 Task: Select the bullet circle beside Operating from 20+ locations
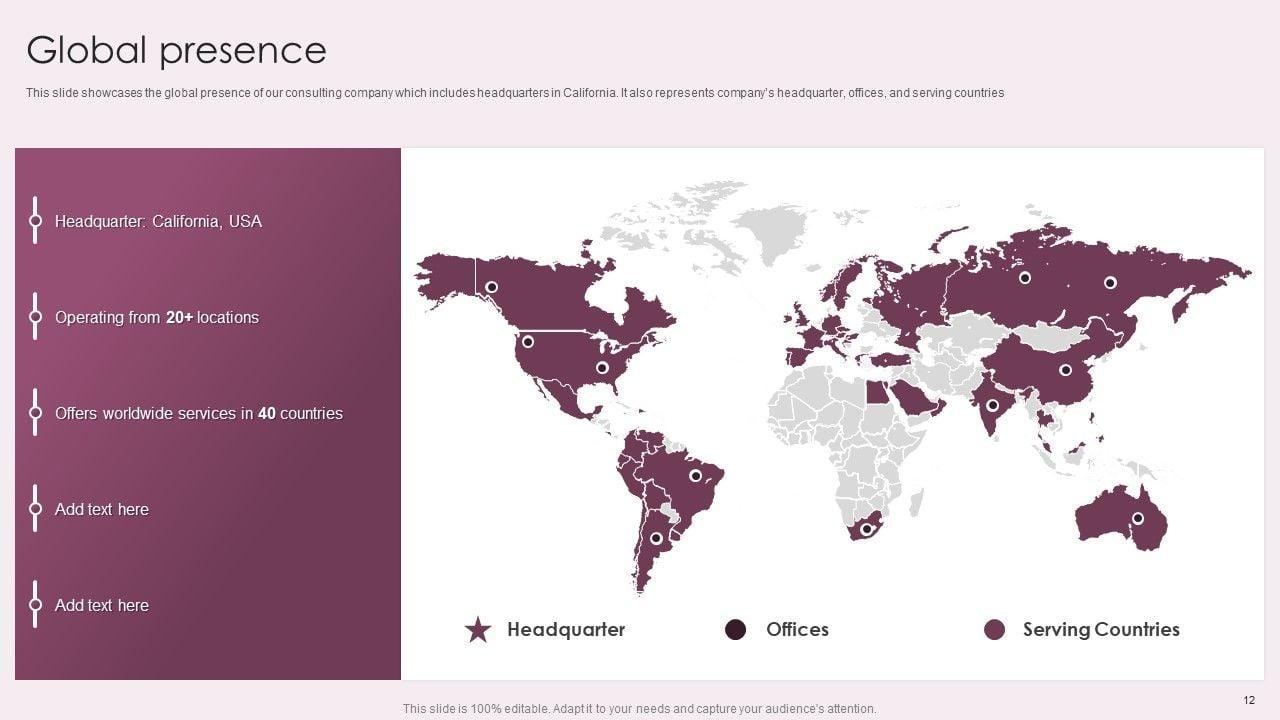(x=35, y=317)
